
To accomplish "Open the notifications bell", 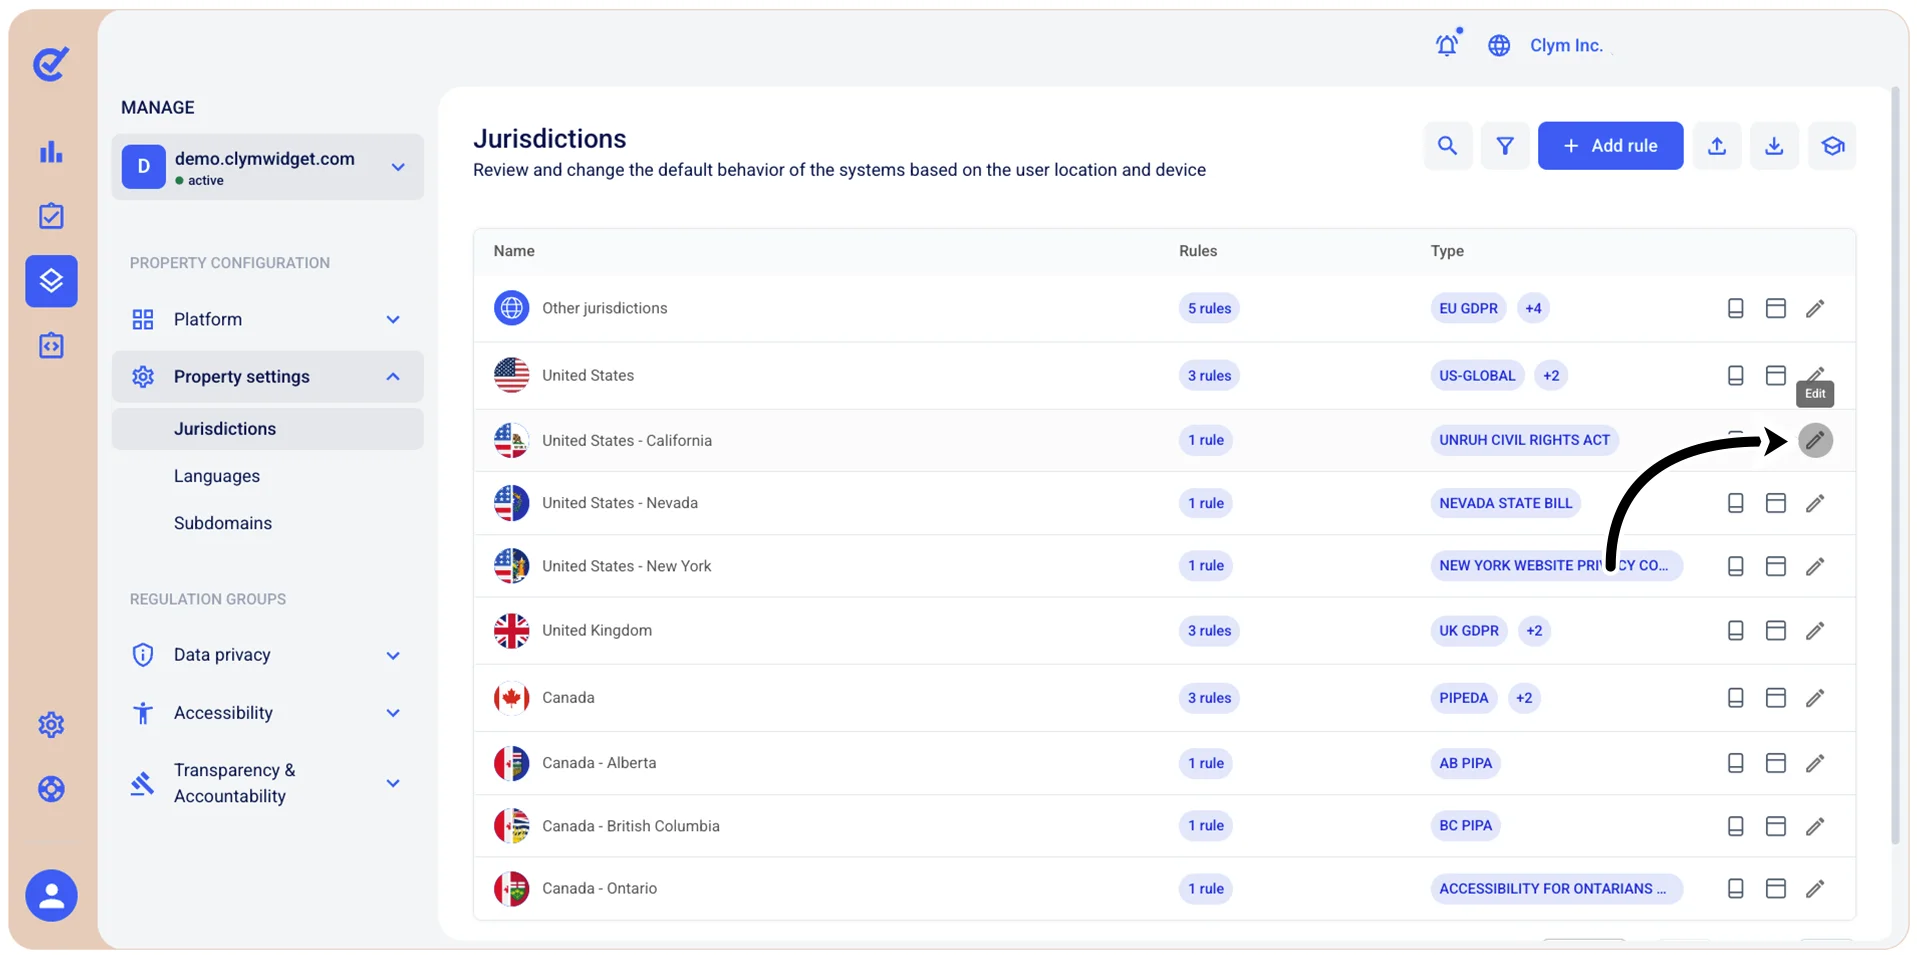I will click(1447, 45).
